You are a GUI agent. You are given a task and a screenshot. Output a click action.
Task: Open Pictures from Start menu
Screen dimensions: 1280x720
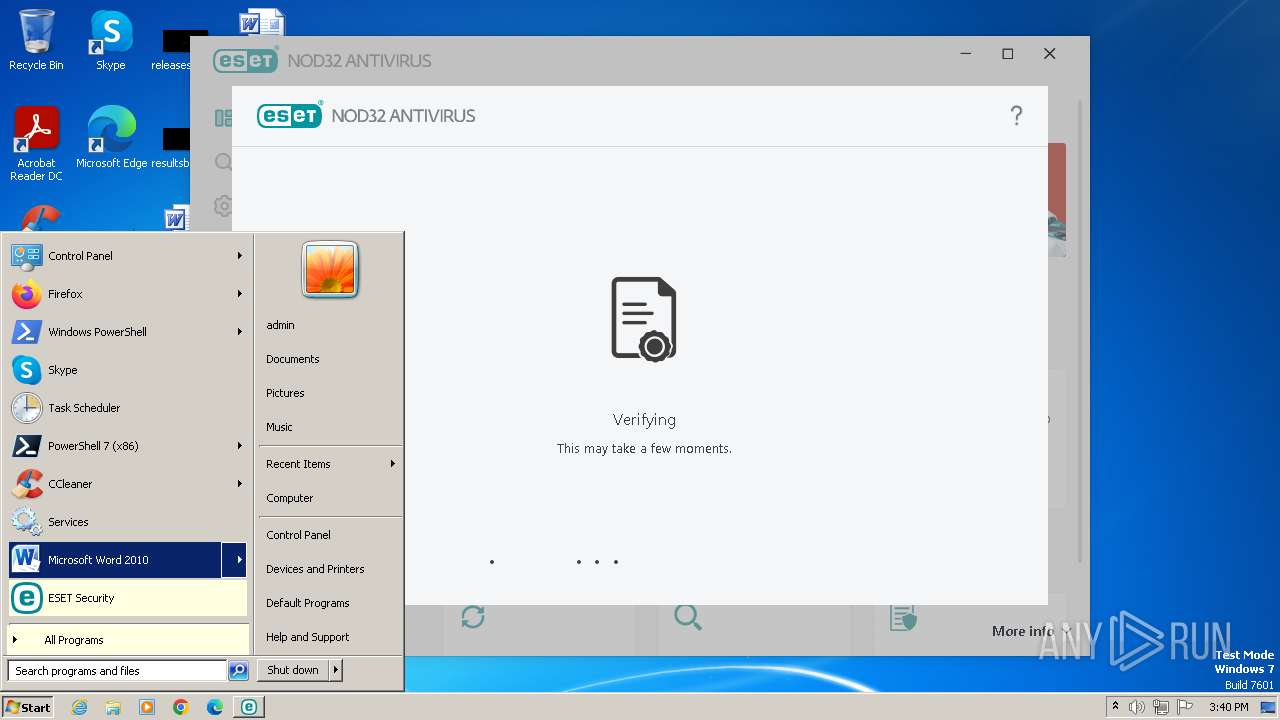(x=330, y=393)
